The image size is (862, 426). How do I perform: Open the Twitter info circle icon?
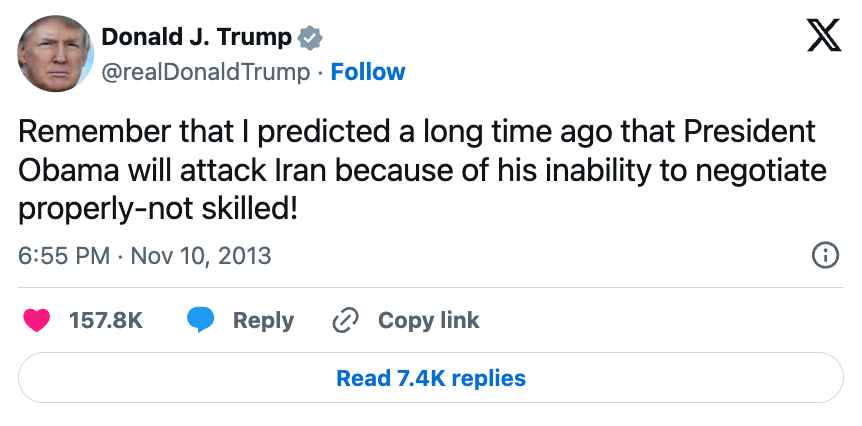[x=824, y=255]
